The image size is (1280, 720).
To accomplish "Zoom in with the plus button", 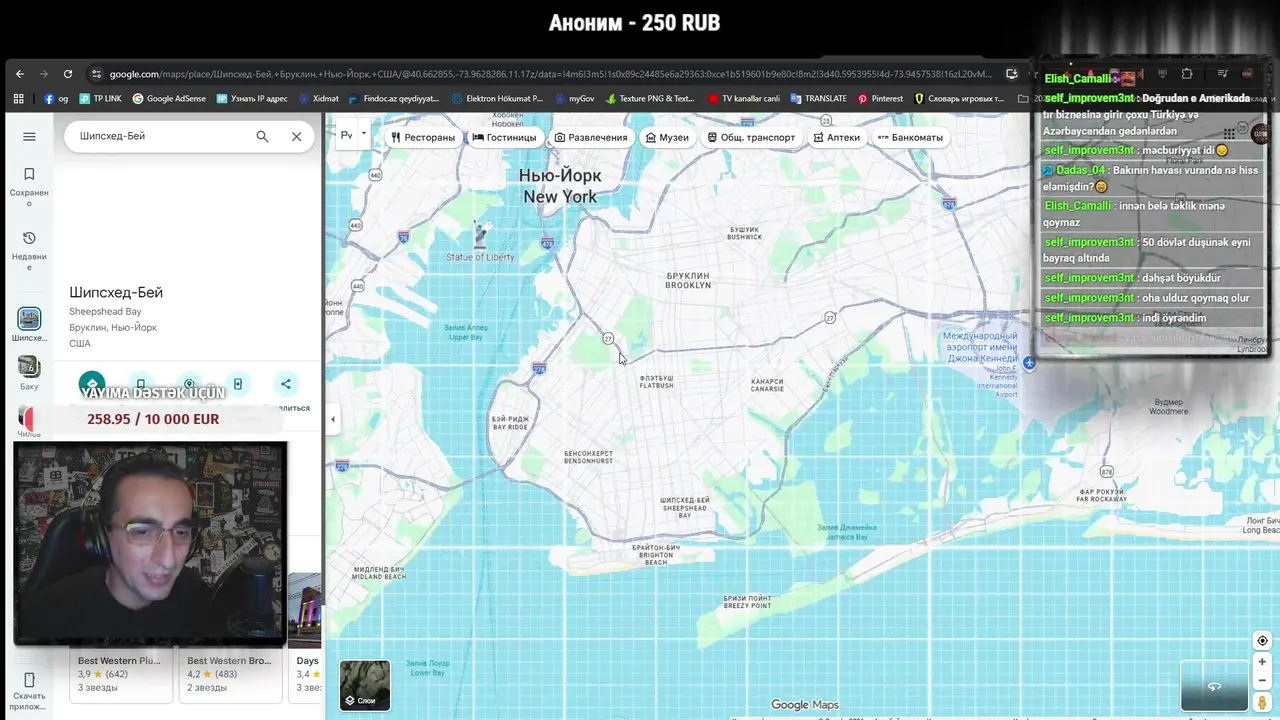I will [x=1262, y=662].
